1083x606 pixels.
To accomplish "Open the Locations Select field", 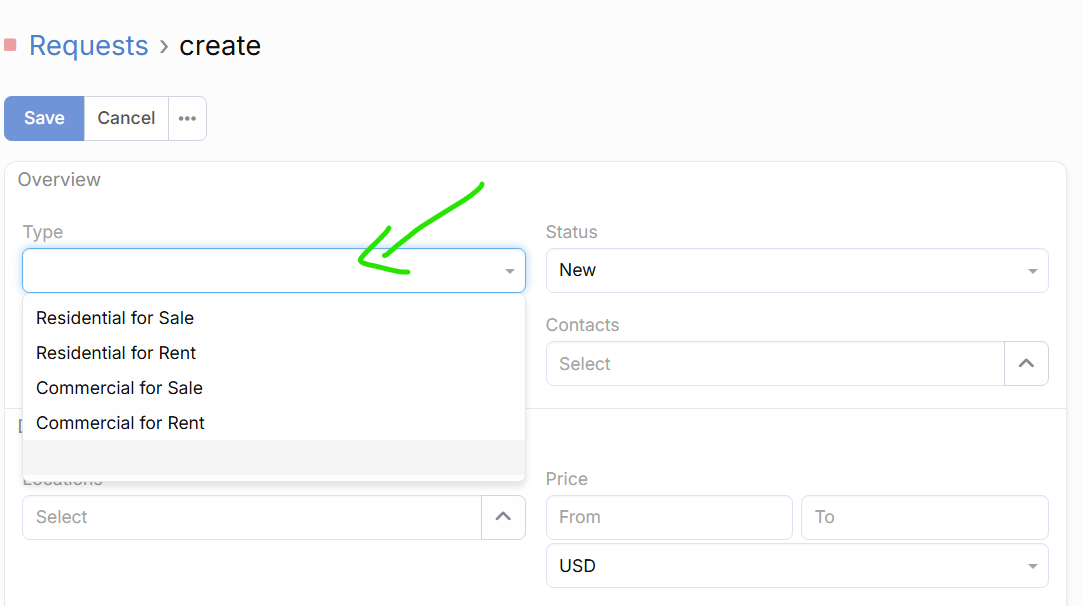I will [251, 517].
